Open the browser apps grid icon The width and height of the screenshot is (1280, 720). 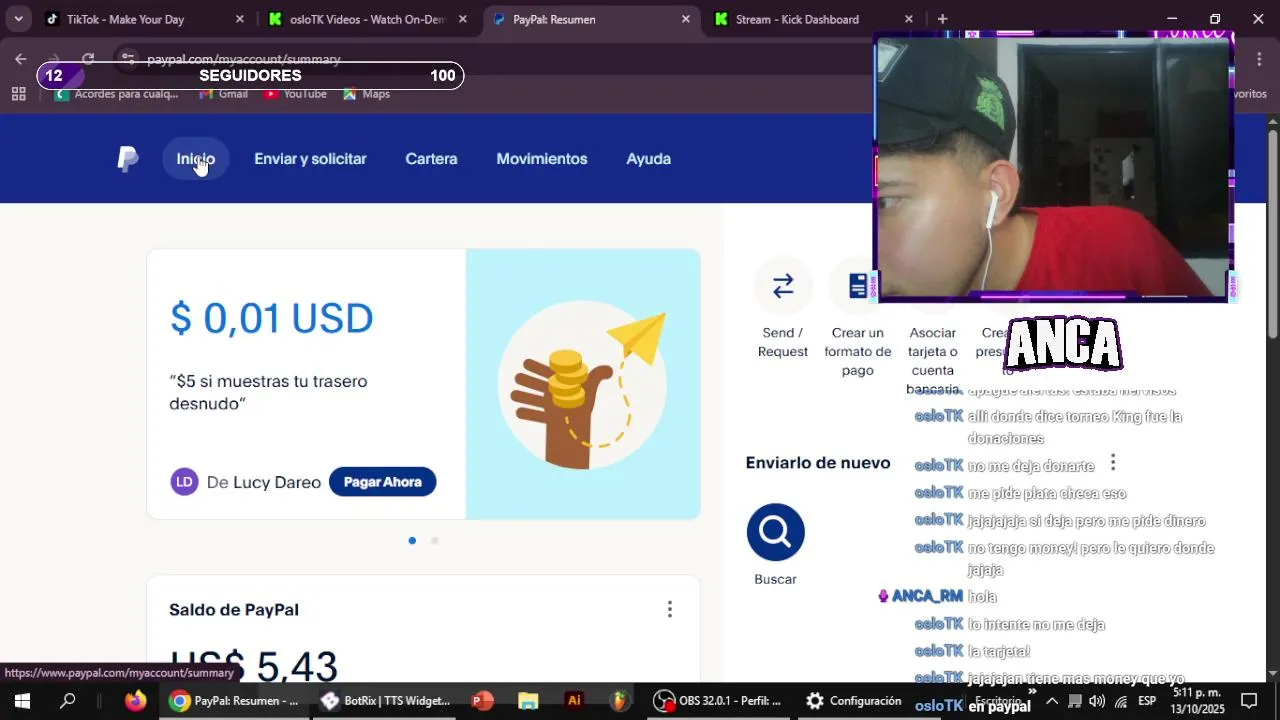pos(18,94)
